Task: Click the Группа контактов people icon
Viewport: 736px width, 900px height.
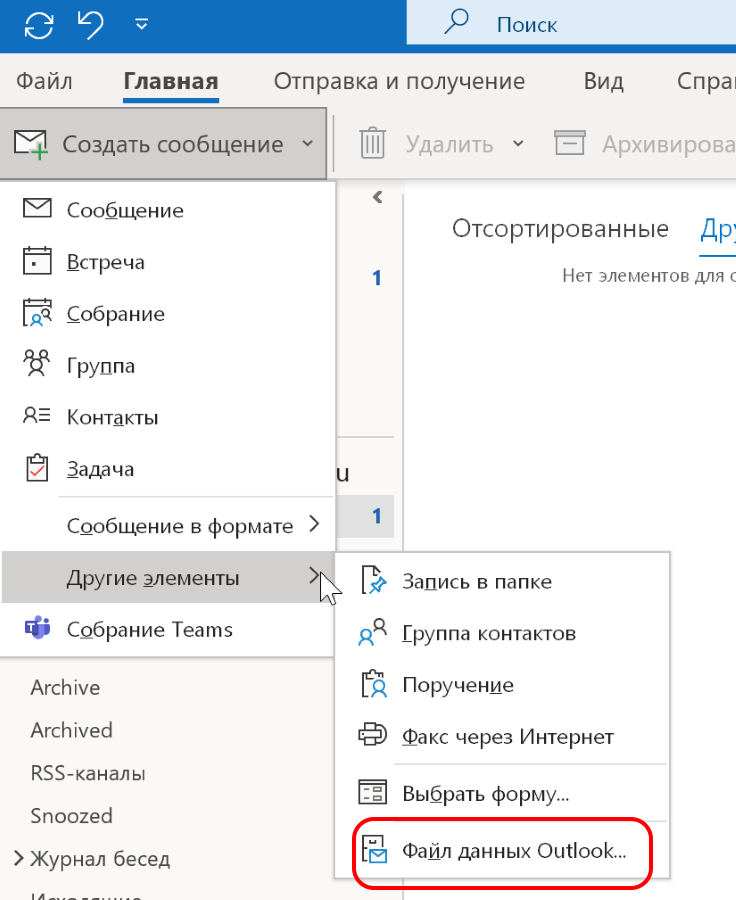Action: coord(373,632)
